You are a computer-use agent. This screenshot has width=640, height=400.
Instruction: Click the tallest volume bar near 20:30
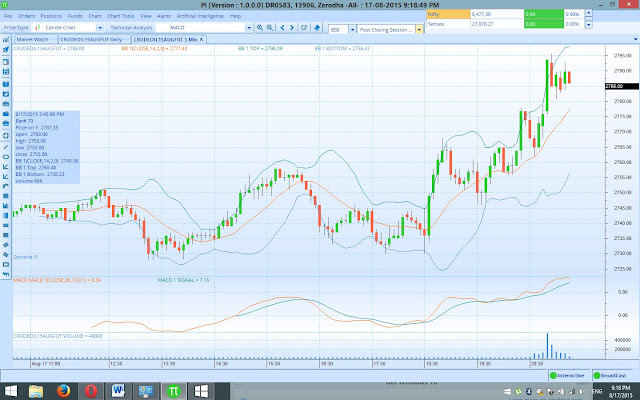click(x=547, y=346)
